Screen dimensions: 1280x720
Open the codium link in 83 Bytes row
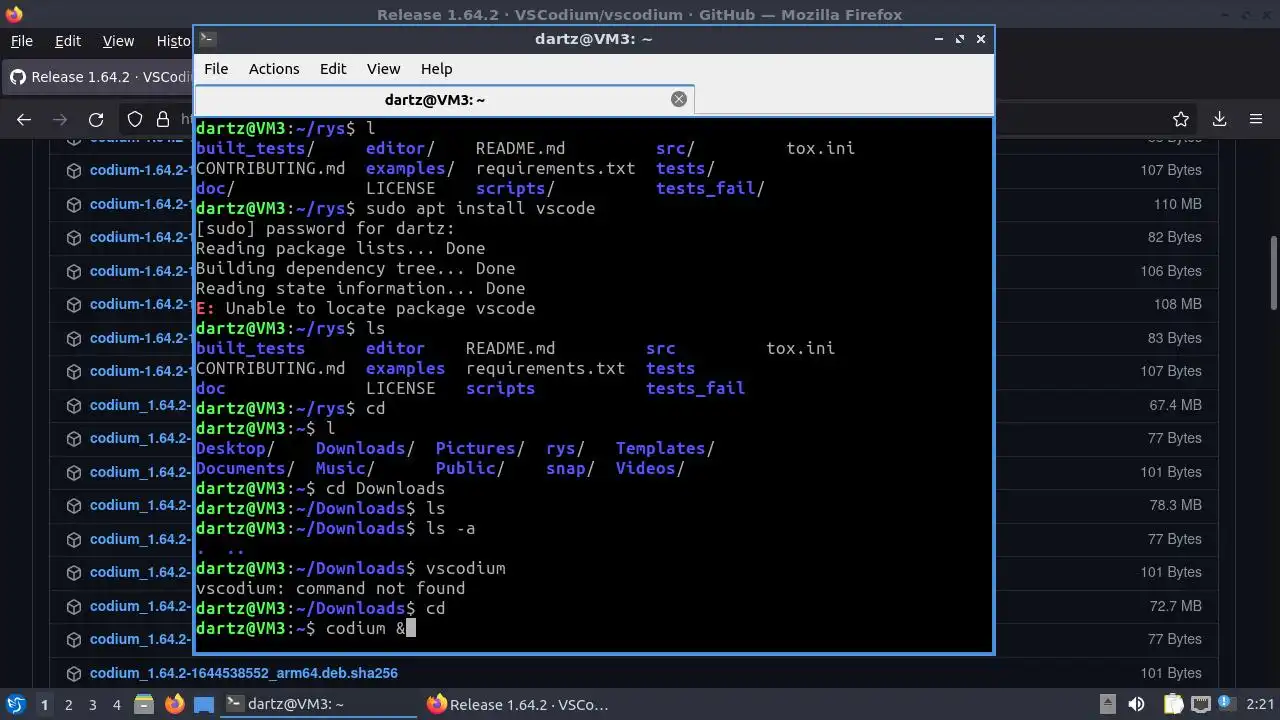click(140, 338)
